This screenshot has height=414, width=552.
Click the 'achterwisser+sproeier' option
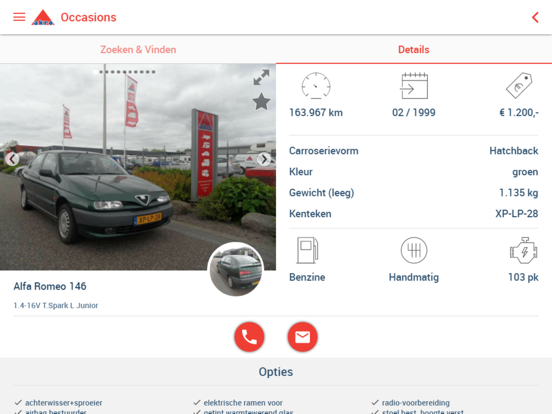coord(63,403)
